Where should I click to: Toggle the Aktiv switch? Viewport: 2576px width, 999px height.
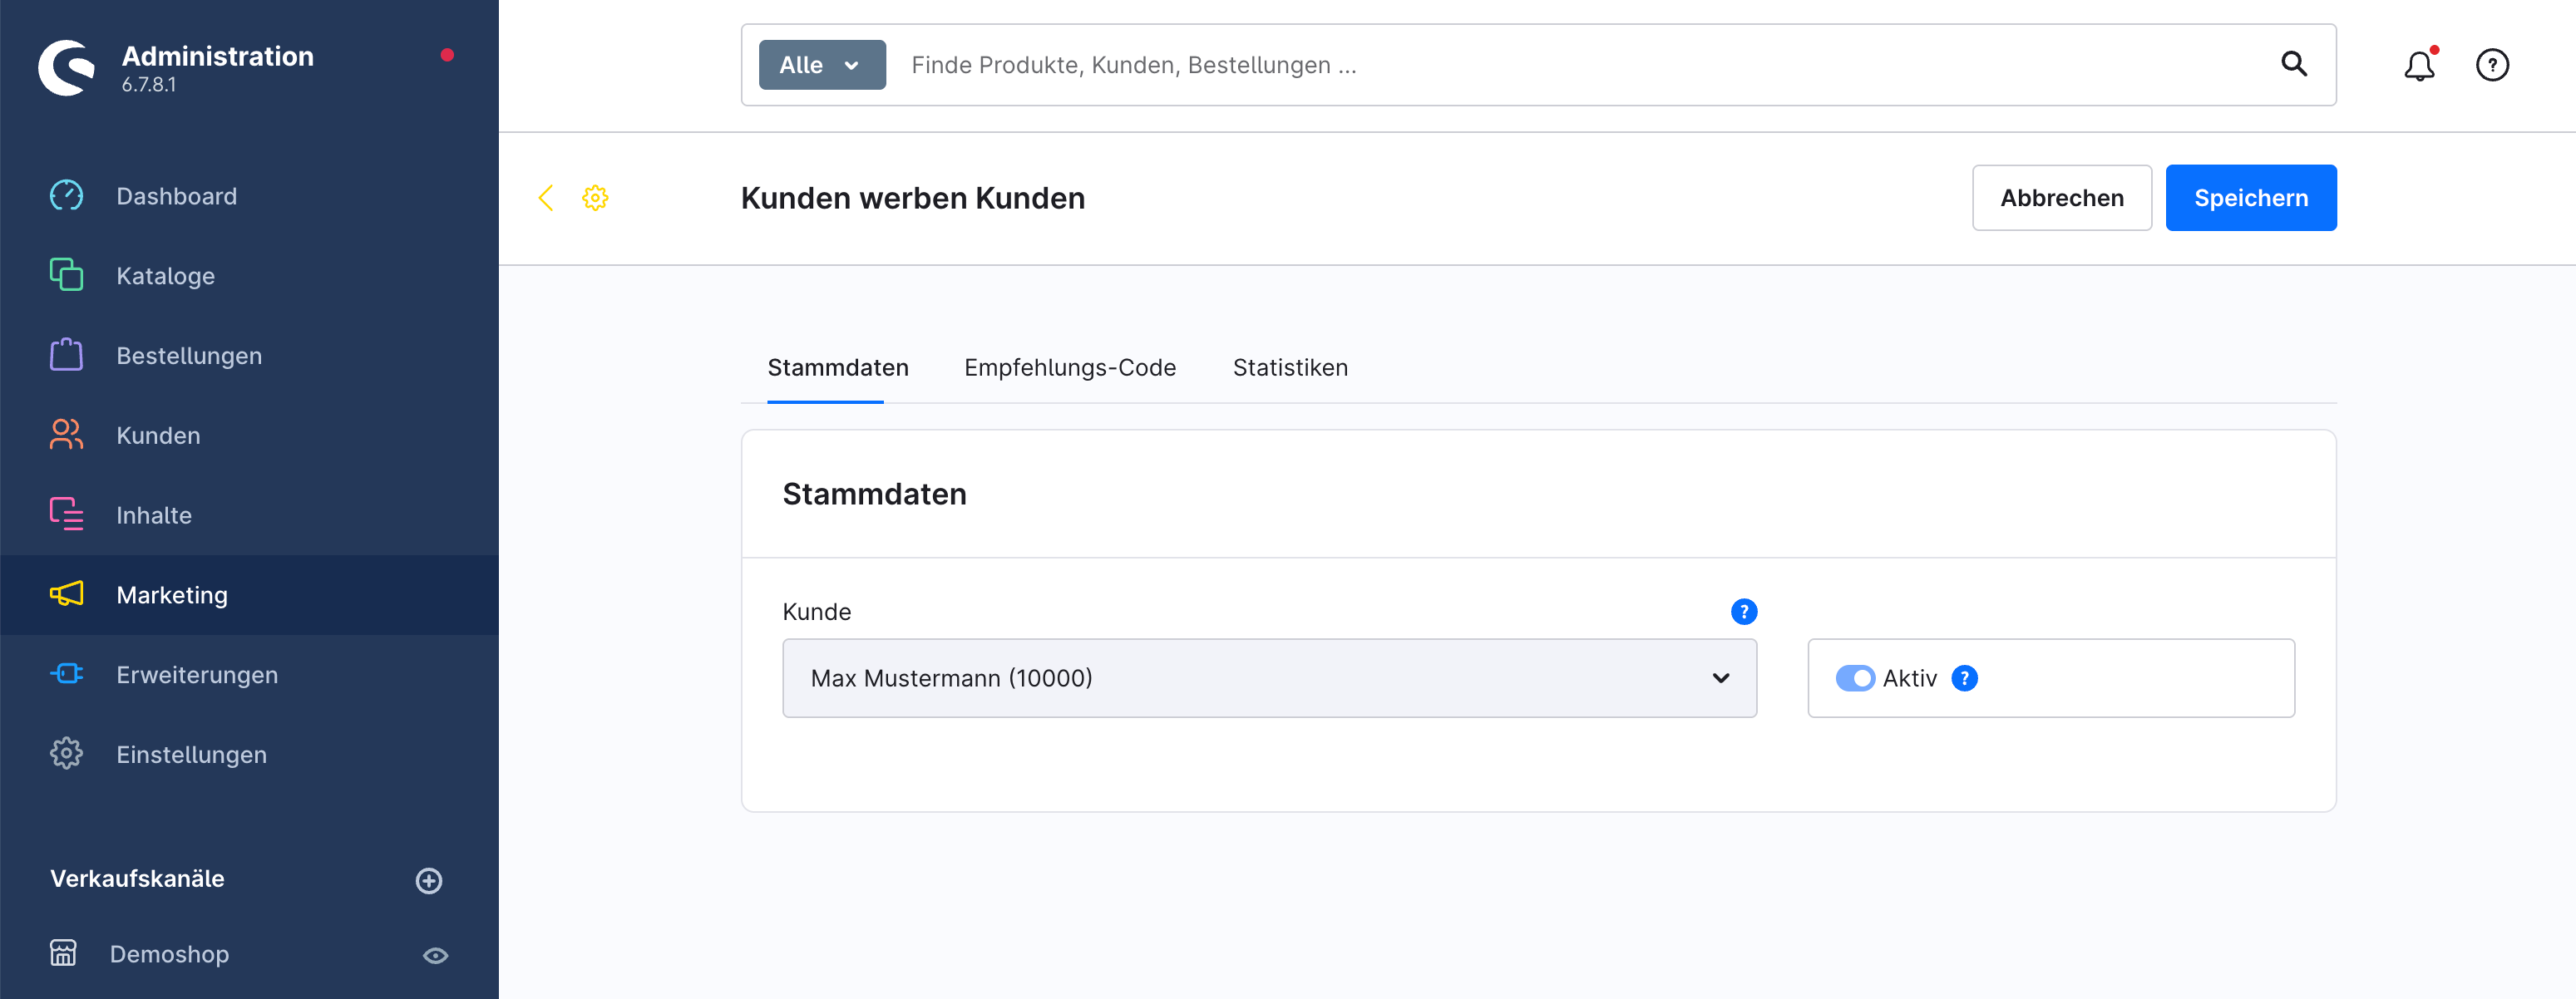pyautogui.click(x=1854, y=679)
